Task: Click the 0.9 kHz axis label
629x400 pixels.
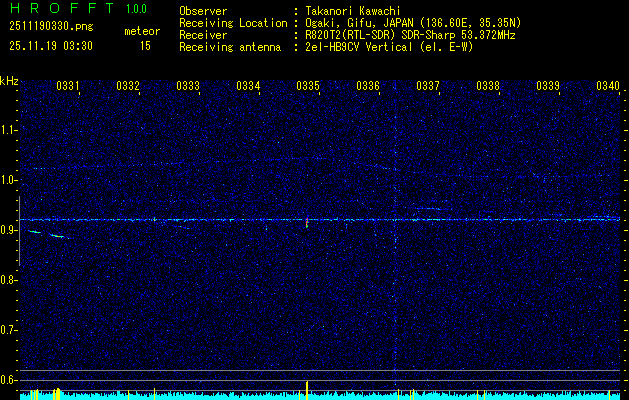Action: [x=9, y=230]
